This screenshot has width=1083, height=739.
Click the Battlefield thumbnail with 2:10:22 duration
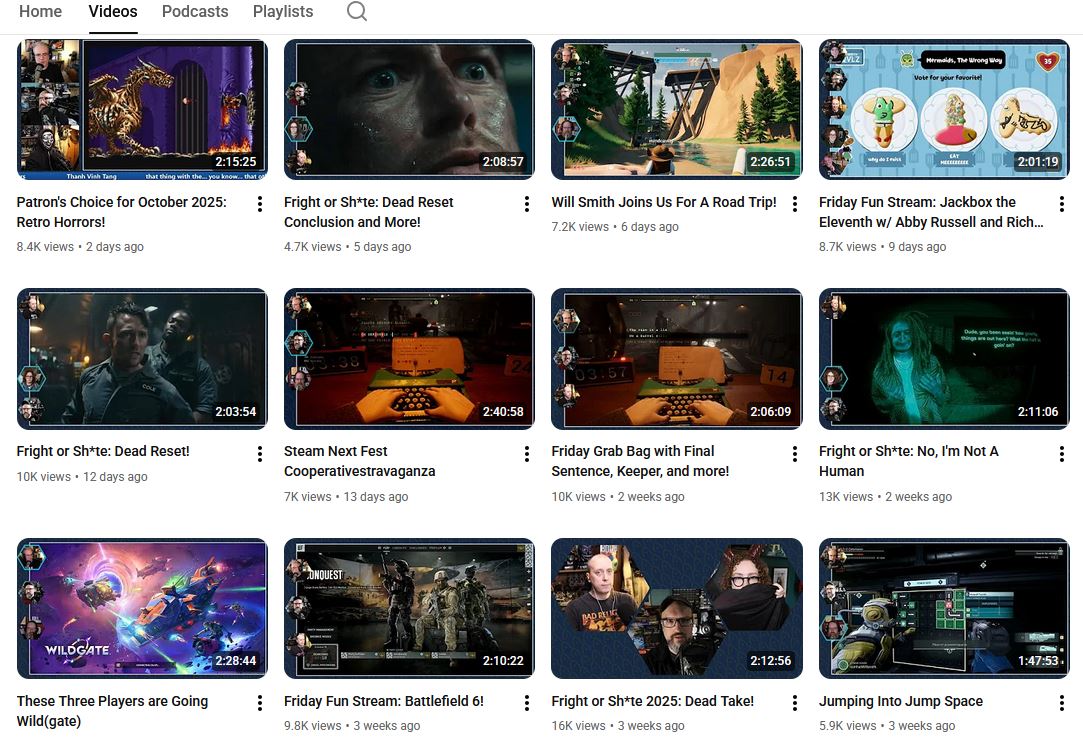coord(409,608)
